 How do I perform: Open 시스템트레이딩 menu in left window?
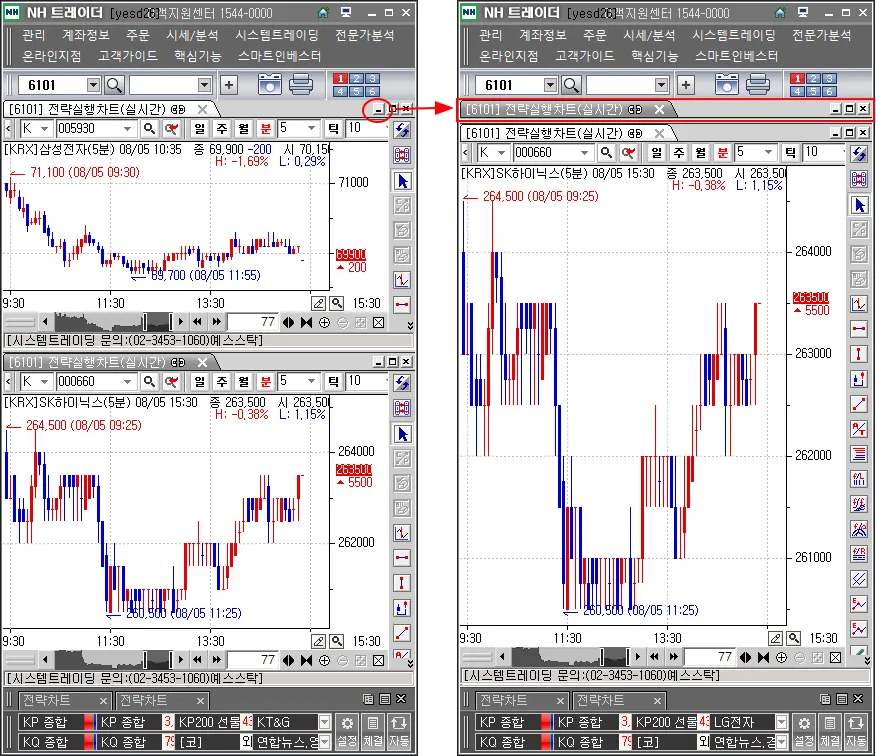point(277,35)
